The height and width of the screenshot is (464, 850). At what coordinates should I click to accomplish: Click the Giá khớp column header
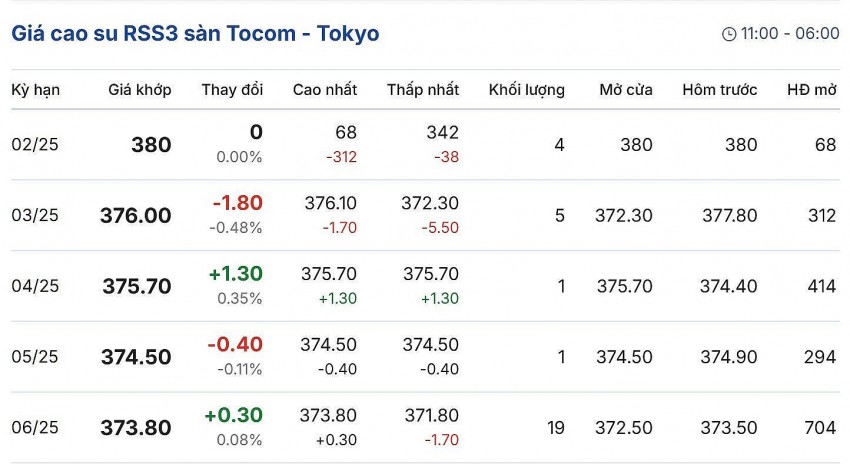click(x=140, y=90)
